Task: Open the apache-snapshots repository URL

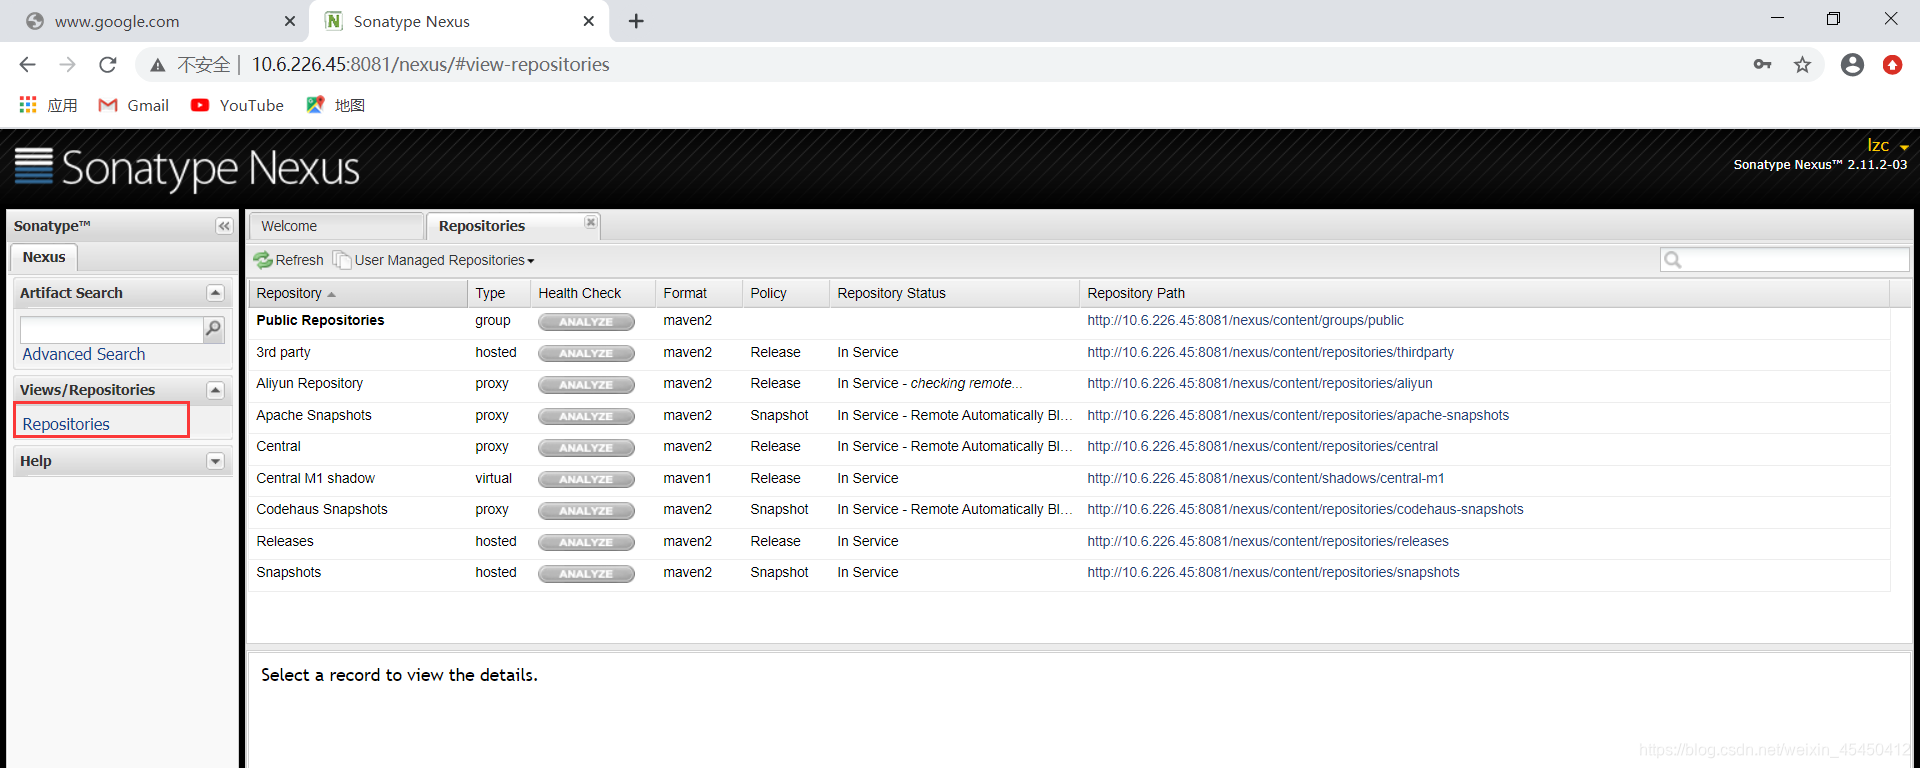Action: tap(1298, 415)
